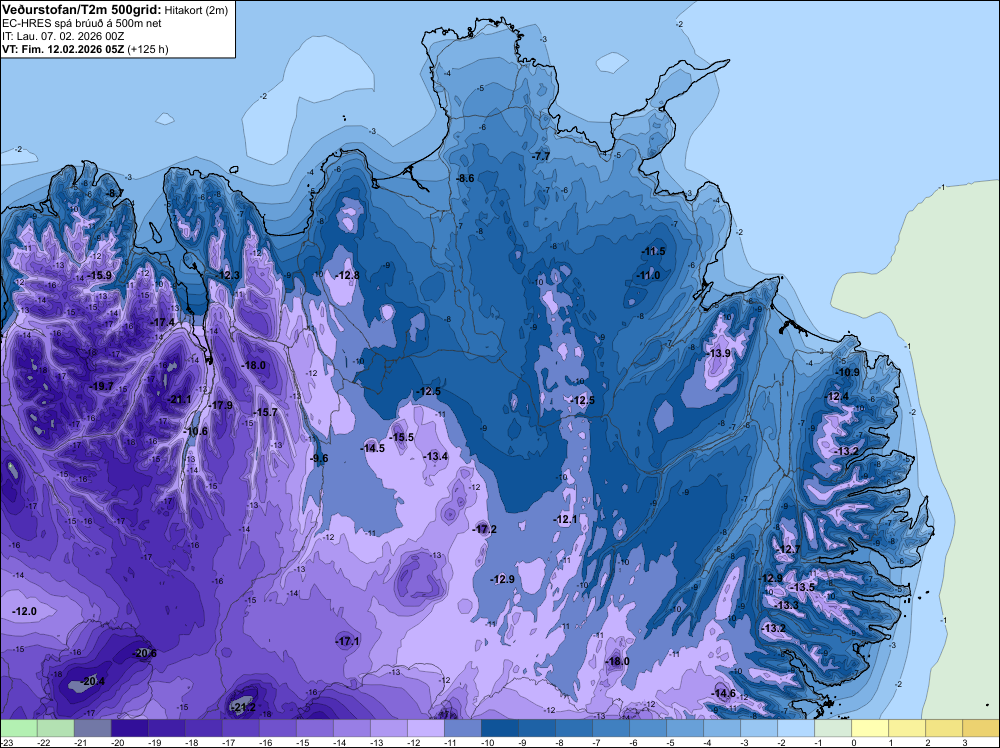This screenshot has height=748, width=1000.
Task: Click the -17.9 temperature value
Action: (220, 406)
